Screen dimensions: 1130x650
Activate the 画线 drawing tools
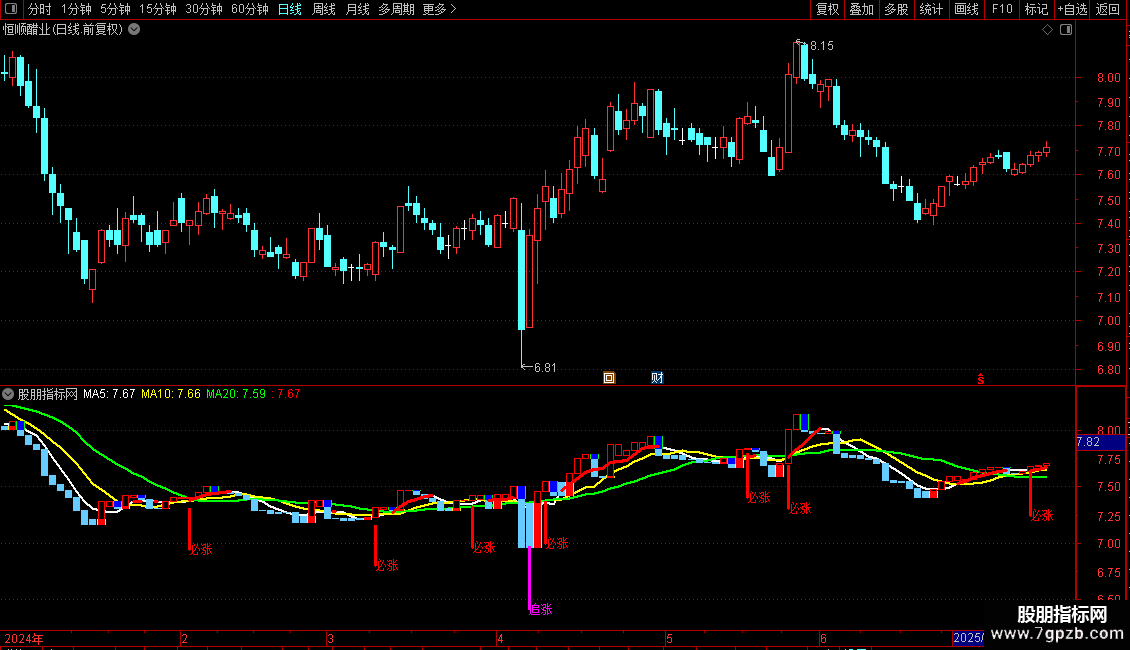tap(966, 9)
